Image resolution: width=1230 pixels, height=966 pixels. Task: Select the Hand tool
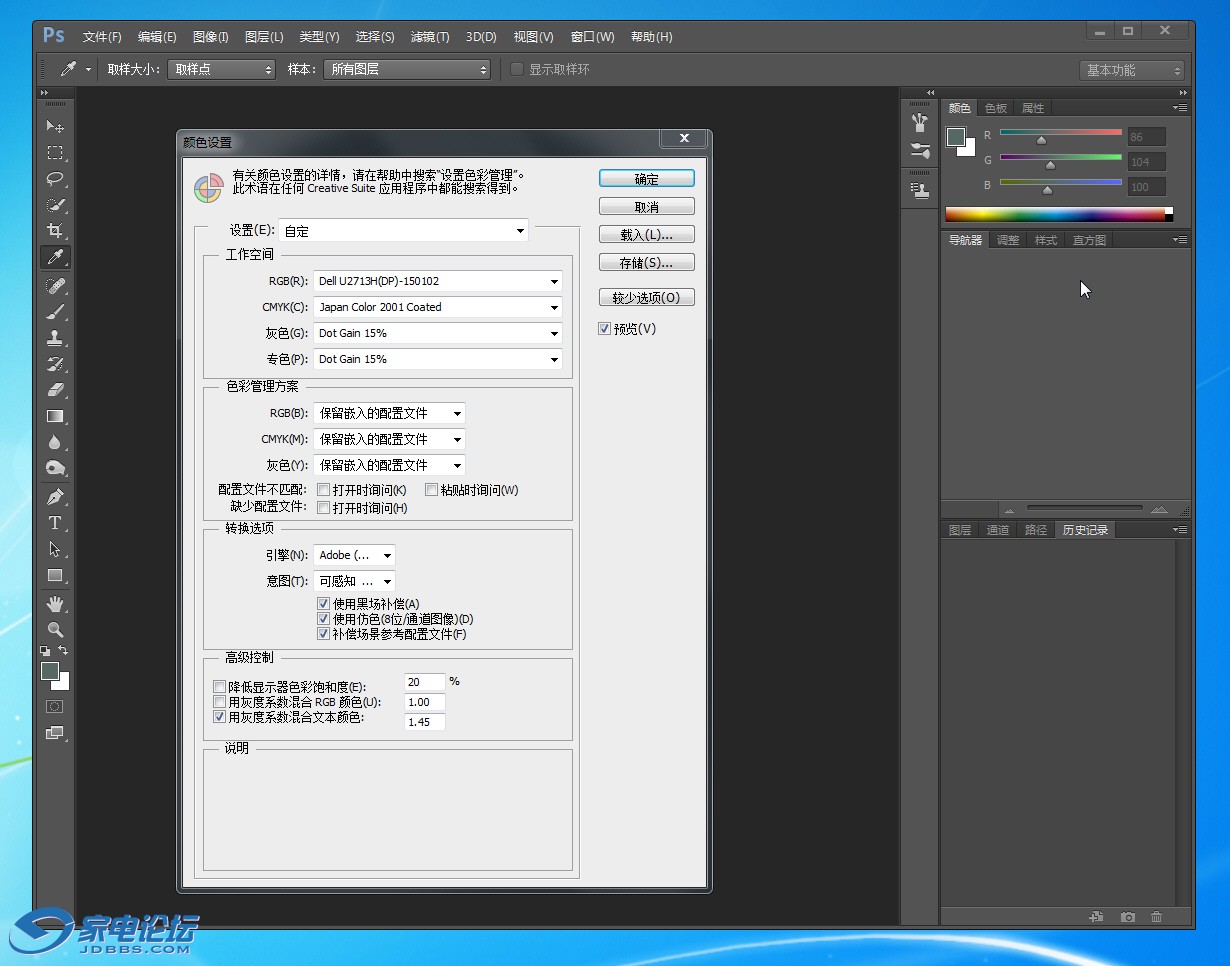click(55, 603)
